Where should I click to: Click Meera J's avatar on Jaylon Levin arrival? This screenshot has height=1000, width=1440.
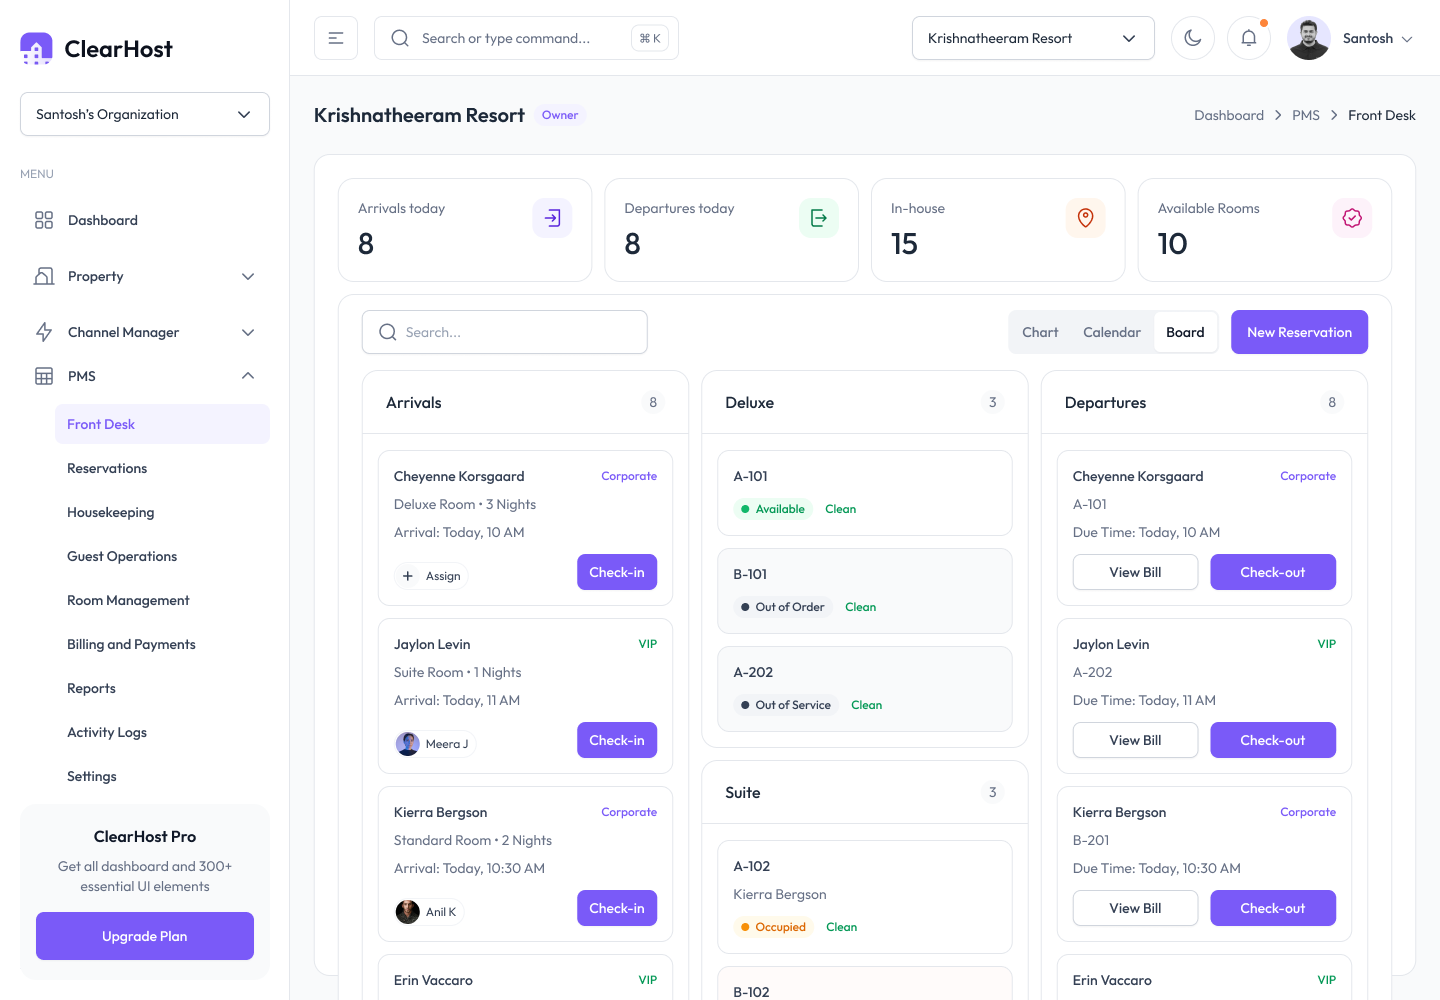(x=408, y=744)
